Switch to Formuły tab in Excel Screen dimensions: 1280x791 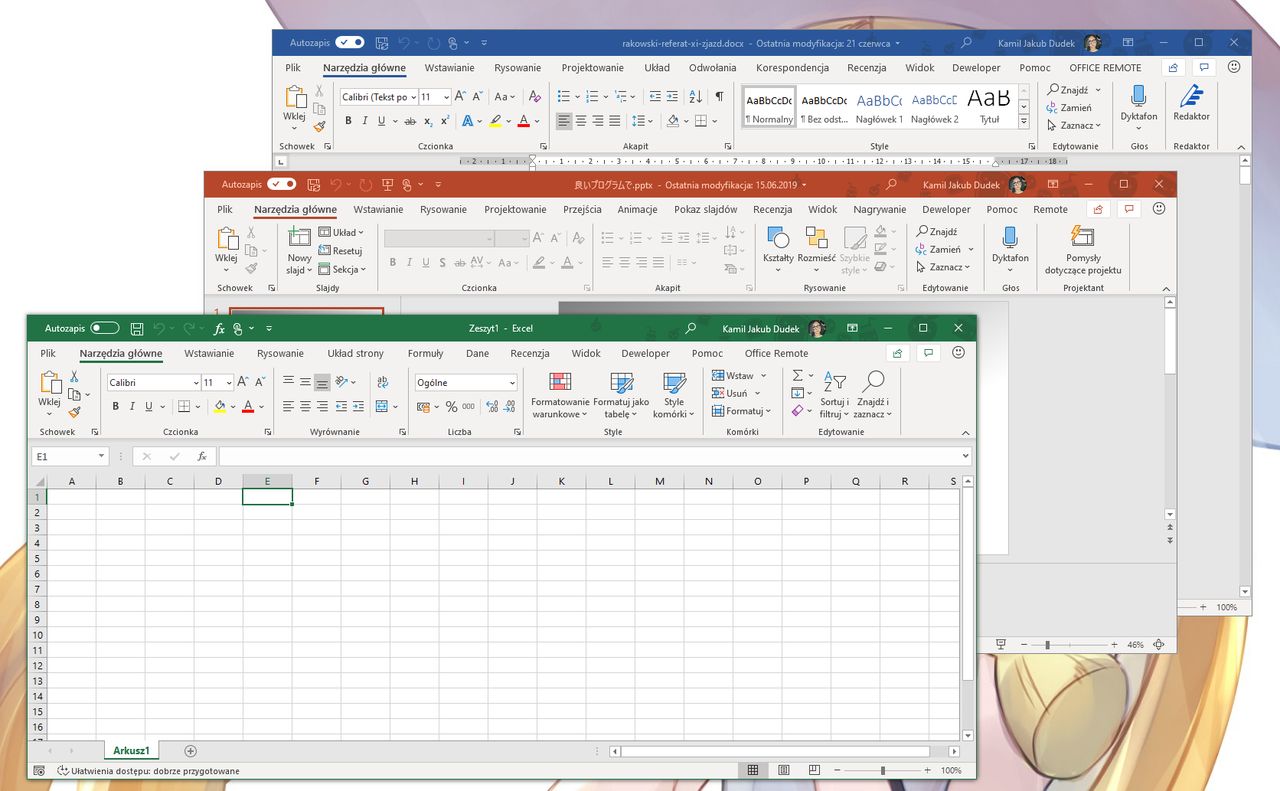tap(425, 353)
